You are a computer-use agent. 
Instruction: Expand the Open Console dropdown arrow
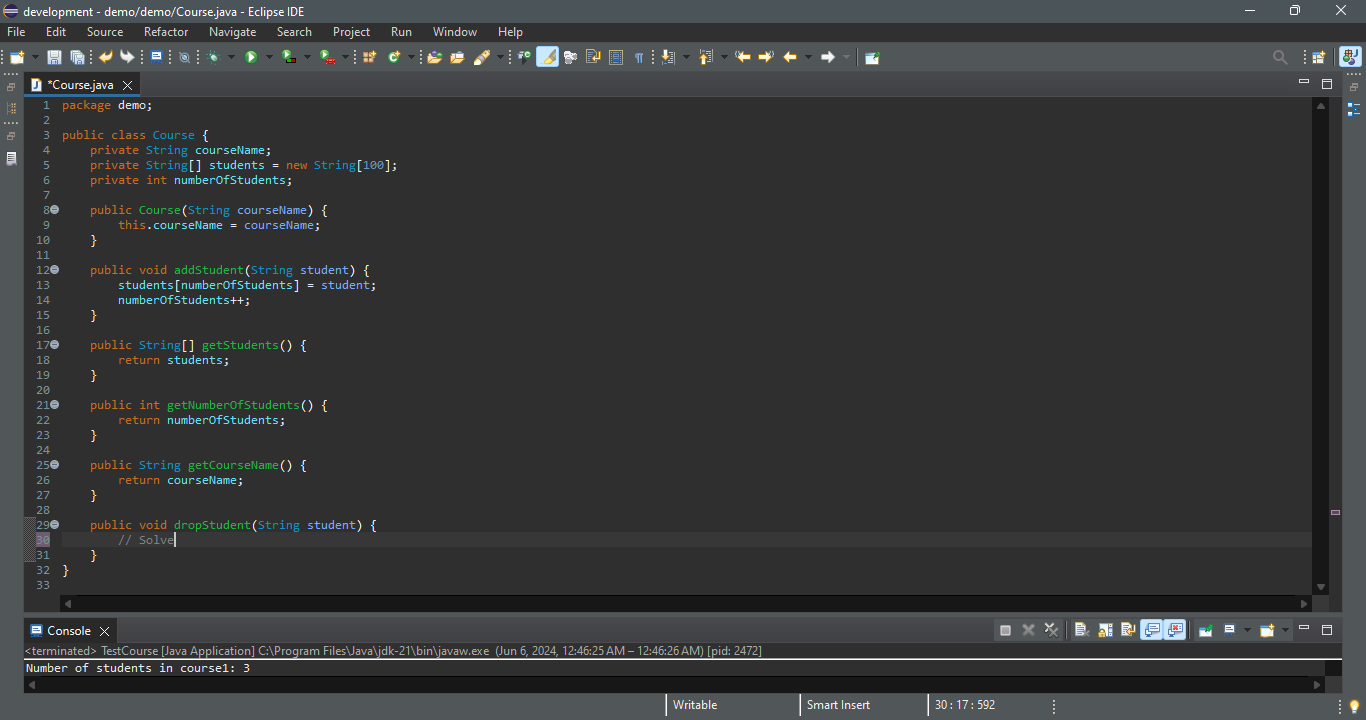point(1285,630)
